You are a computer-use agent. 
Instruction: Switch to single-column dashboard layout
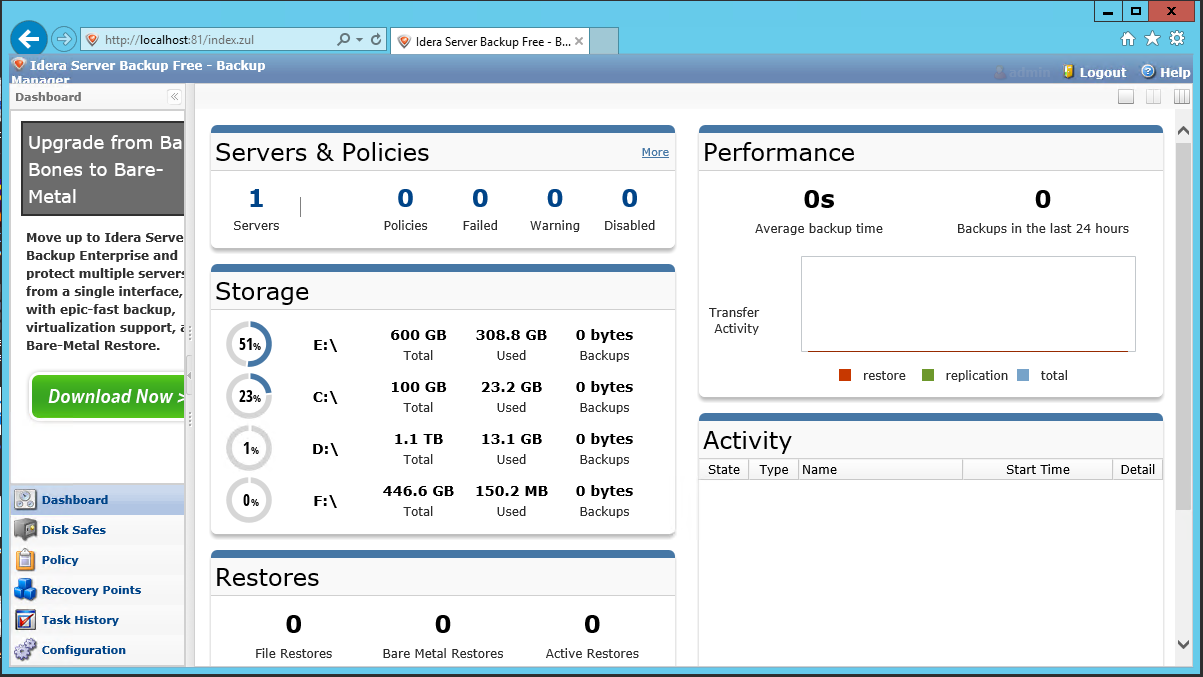(1126, 97)
